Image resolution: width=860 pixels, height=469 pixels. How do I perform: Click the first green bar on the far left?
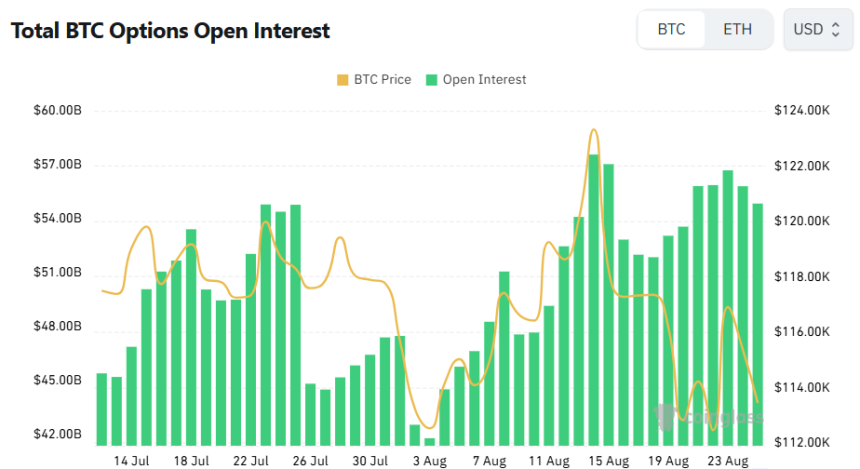(101, 408)
